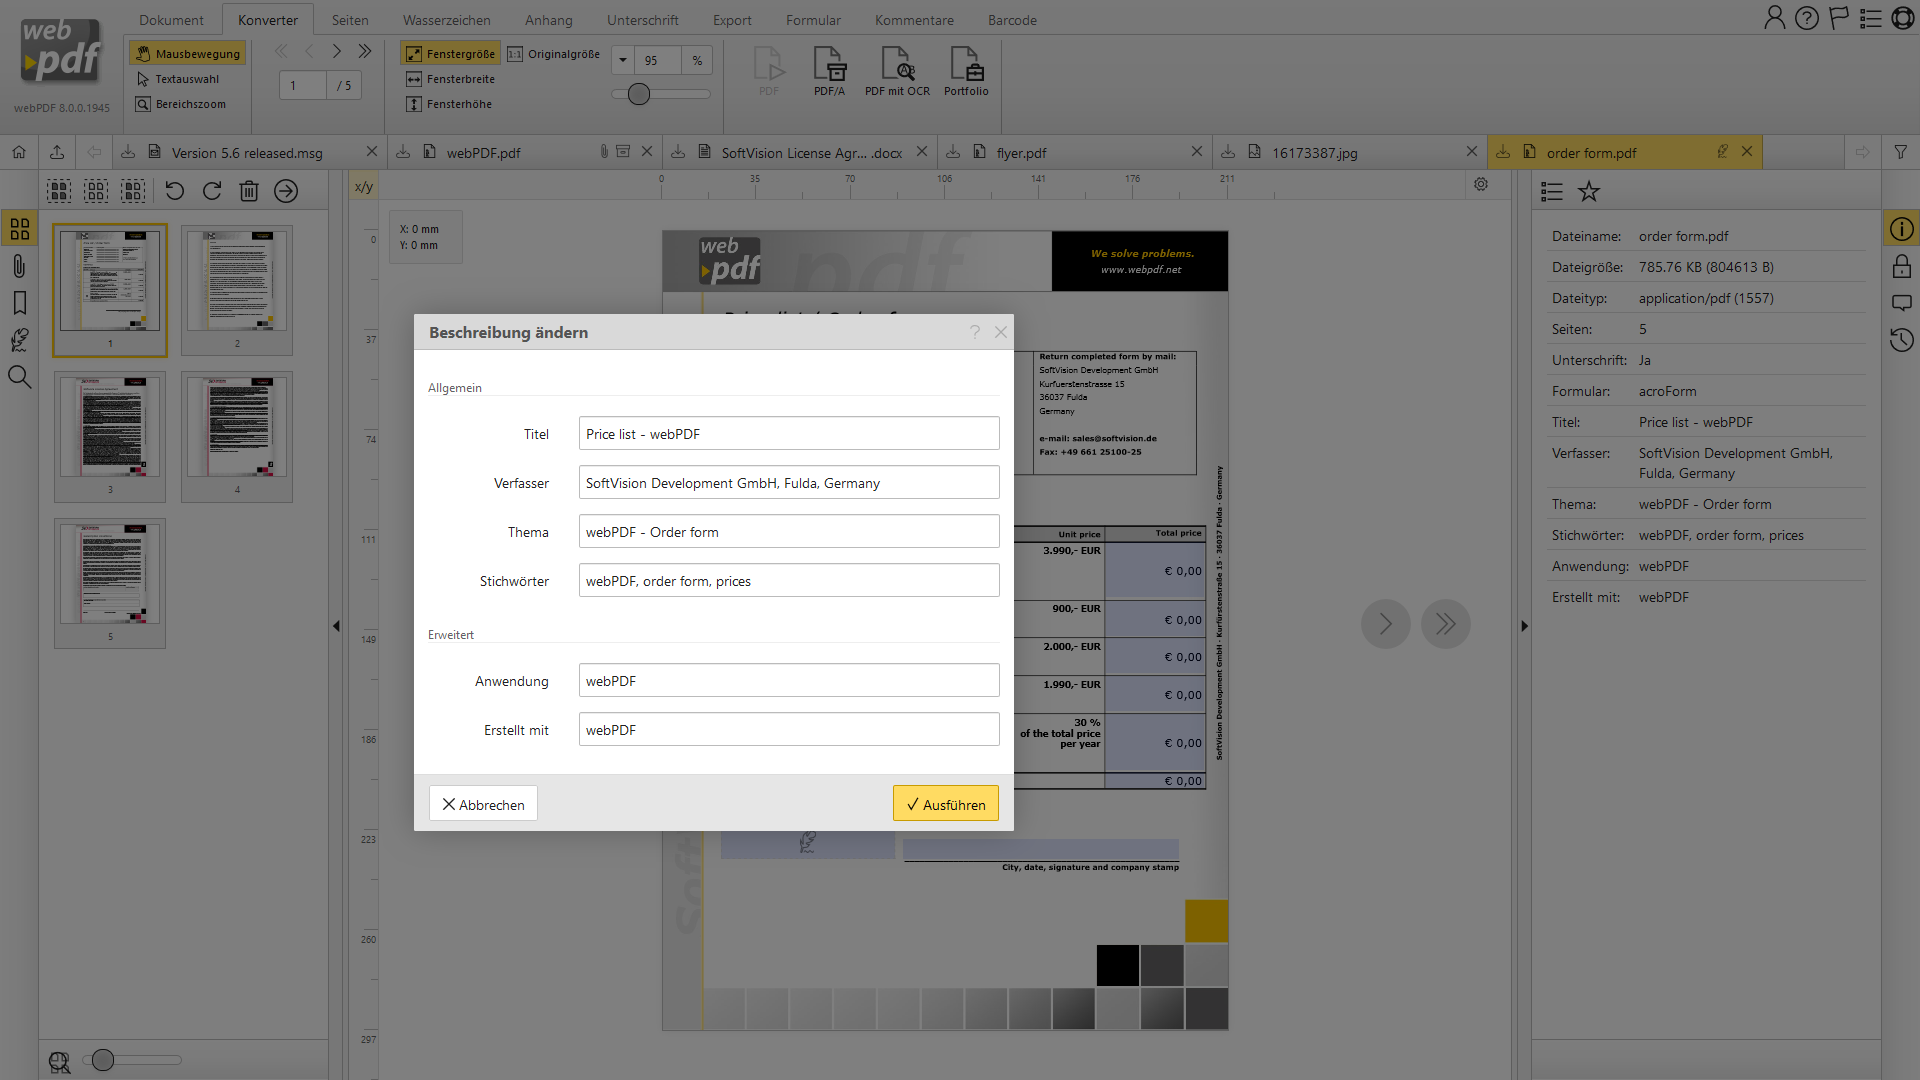The image size is (1920, 1080).
Task: Open the flyer.pdf document tab
Action: [1021, 153]
